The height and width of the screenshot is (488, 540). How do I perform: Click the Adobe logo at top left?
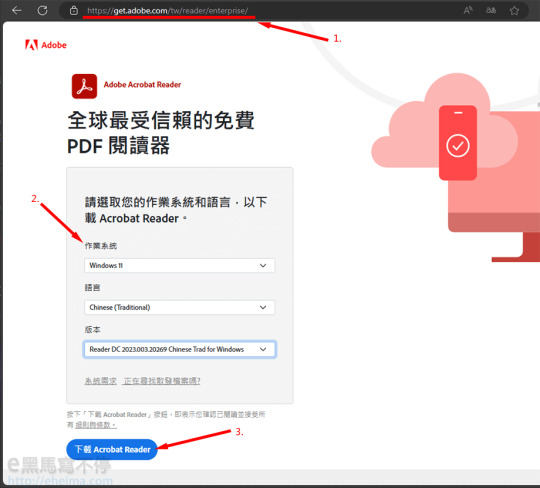click(x=45, y=45)
